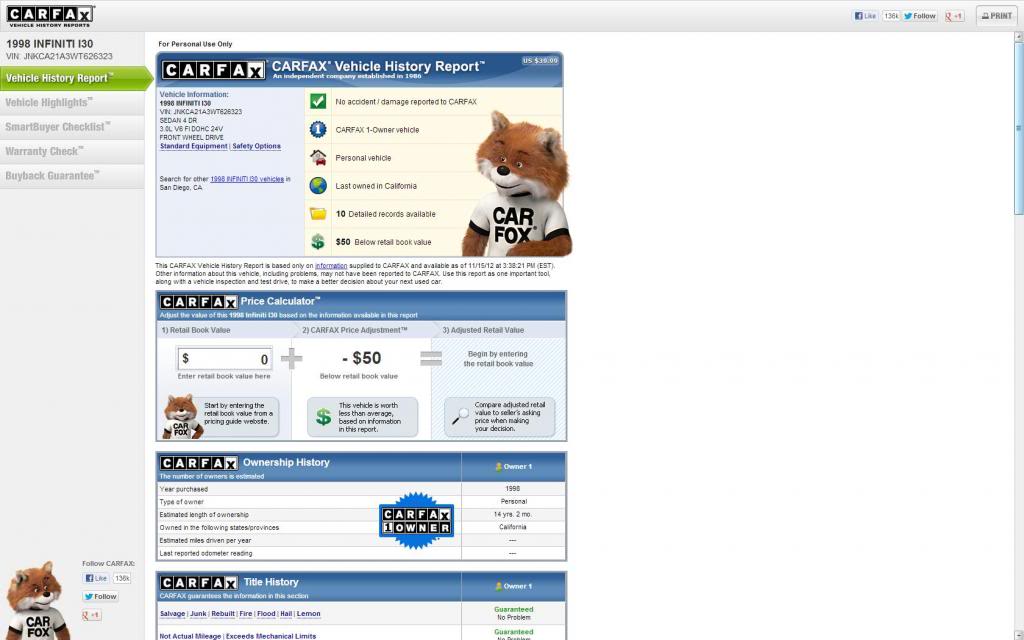Follow the 1998 INFINITI I30 vehicles link
1024x640 pixels.
click(247, 179)
